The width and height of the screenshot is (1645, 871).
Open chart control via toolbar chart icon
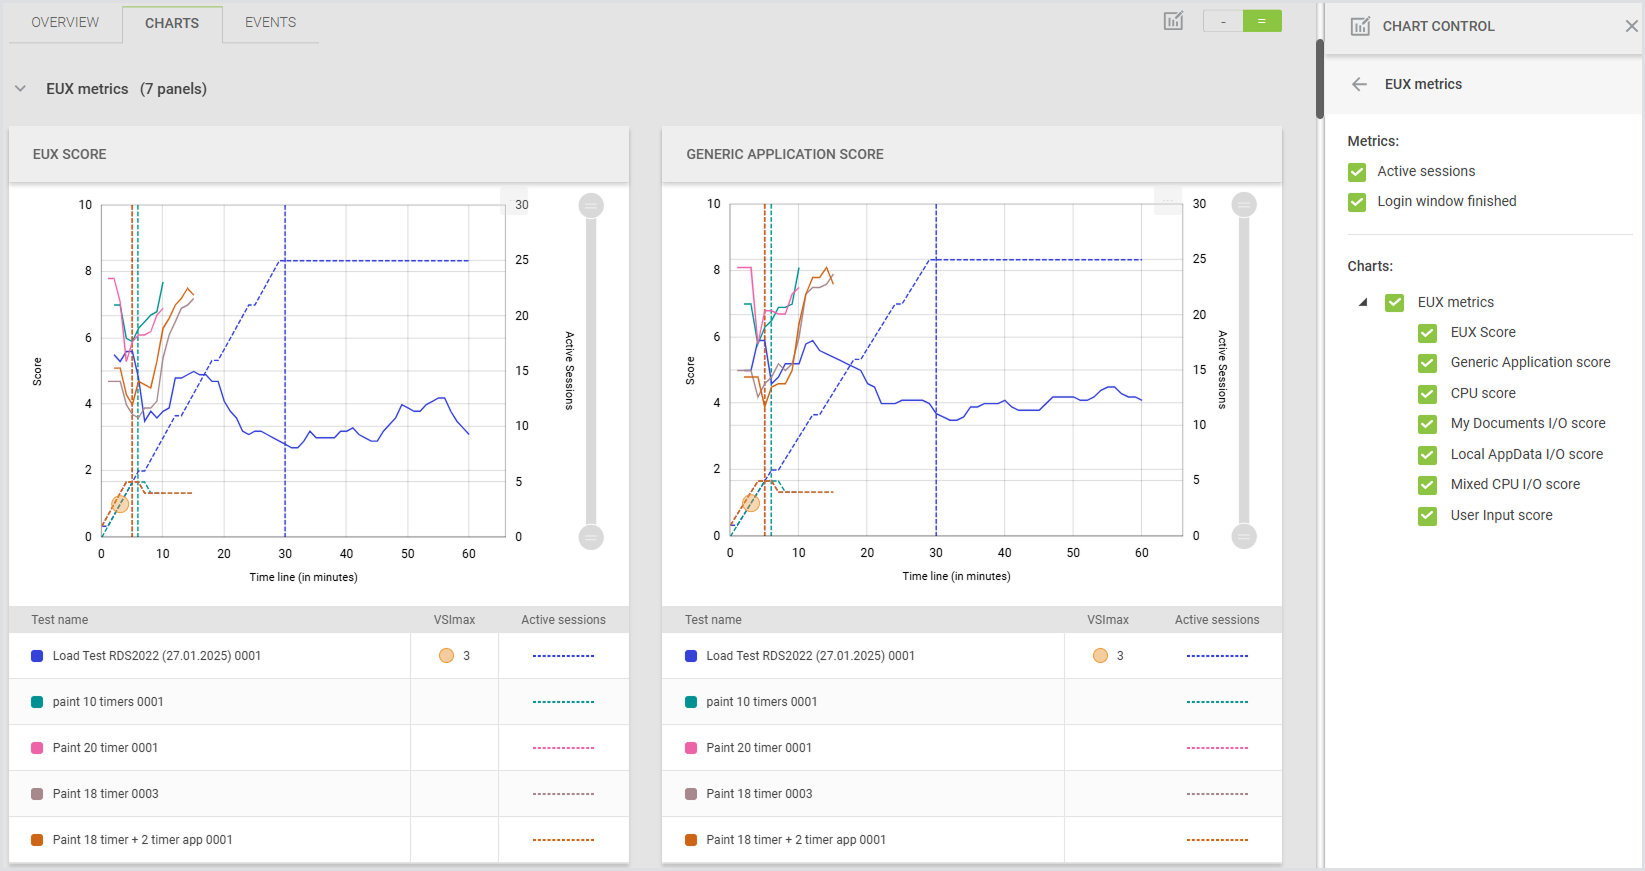point(1173,21)
